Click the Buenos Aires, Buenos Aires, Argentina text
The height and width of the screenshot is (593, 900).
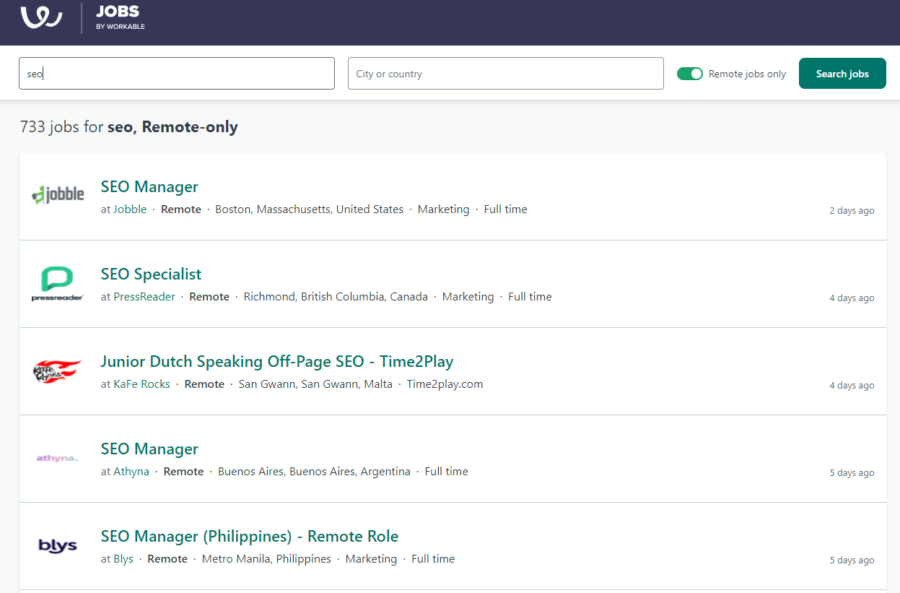pos(314,471)
